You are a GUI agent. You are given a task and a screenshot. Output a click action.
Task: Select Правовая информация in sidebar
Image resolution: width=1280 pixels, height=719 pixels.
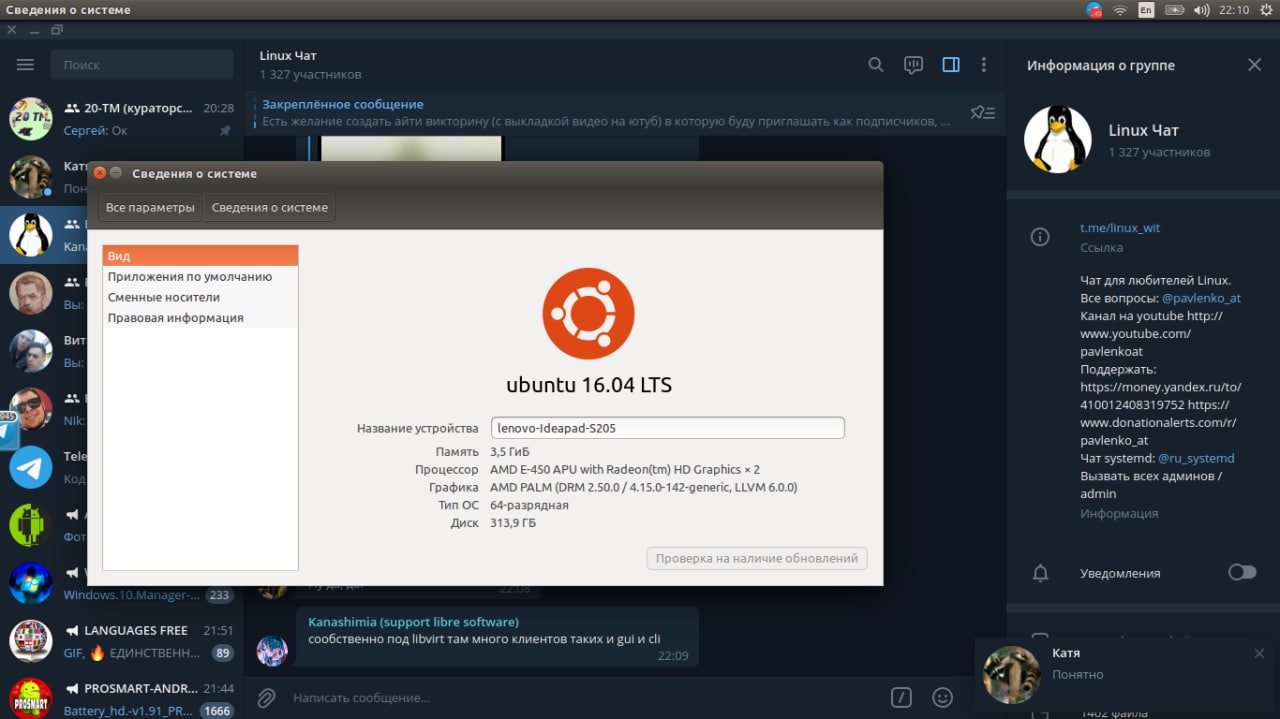click(200, 318)
